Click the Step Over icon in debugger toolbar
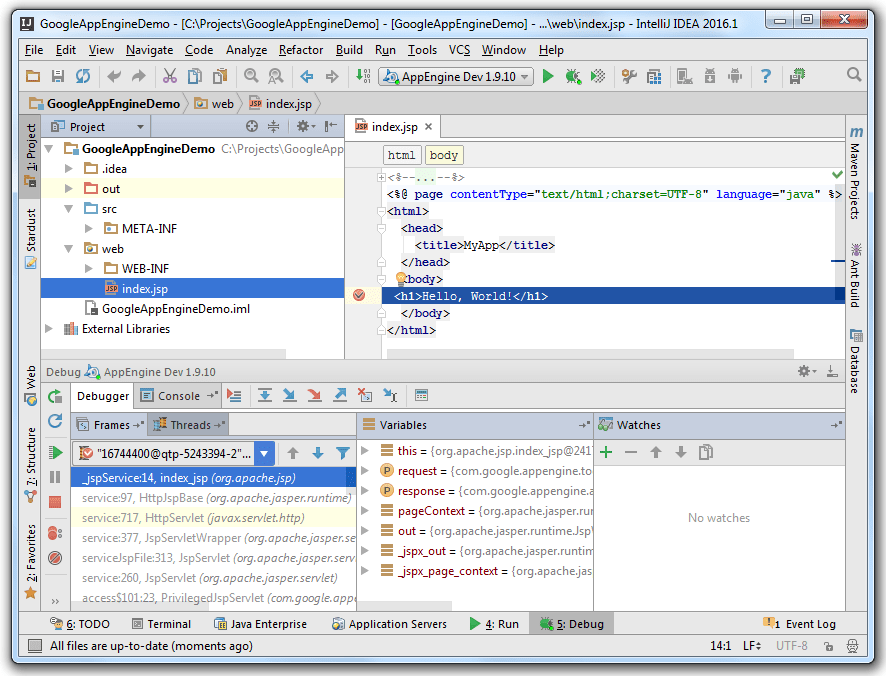886x676 pixels. [x=265, y=396]
